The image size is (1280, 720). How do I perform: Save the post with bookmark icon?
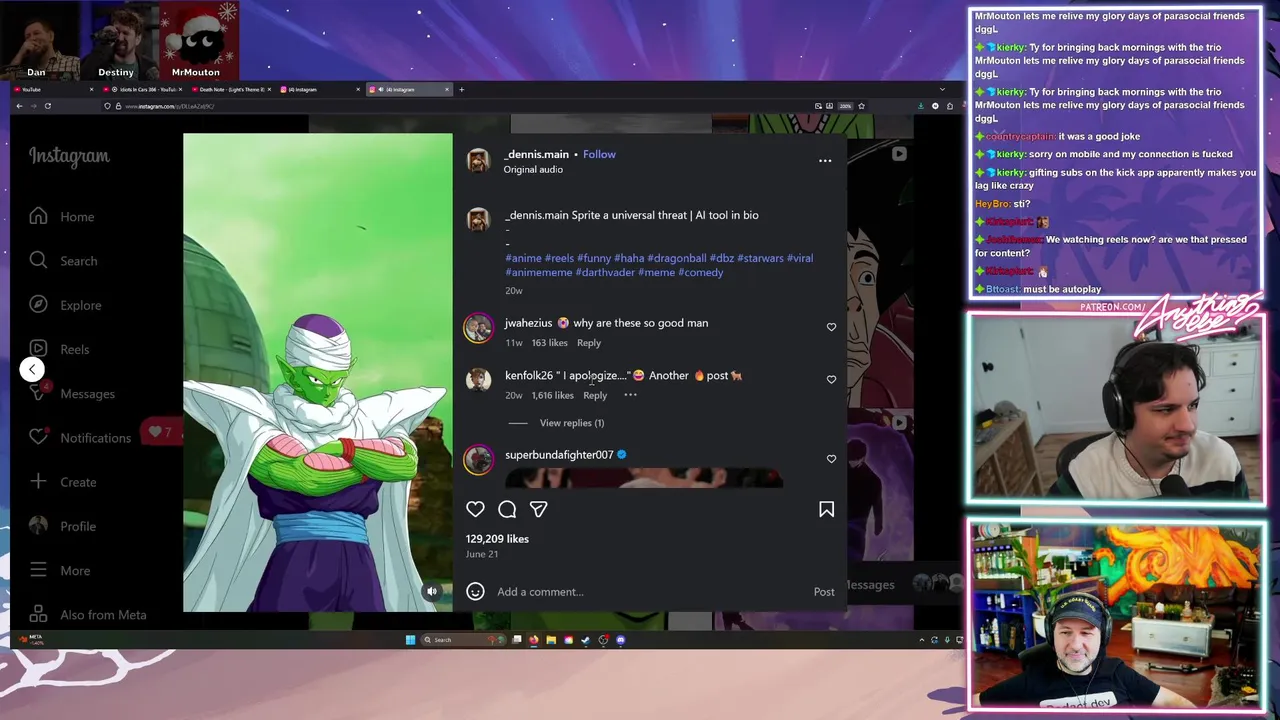point(826,510)
